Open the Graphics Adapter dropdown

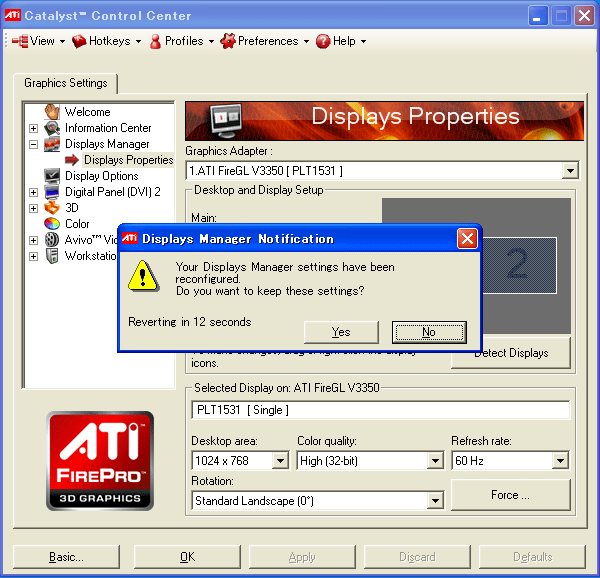point(570,171)
